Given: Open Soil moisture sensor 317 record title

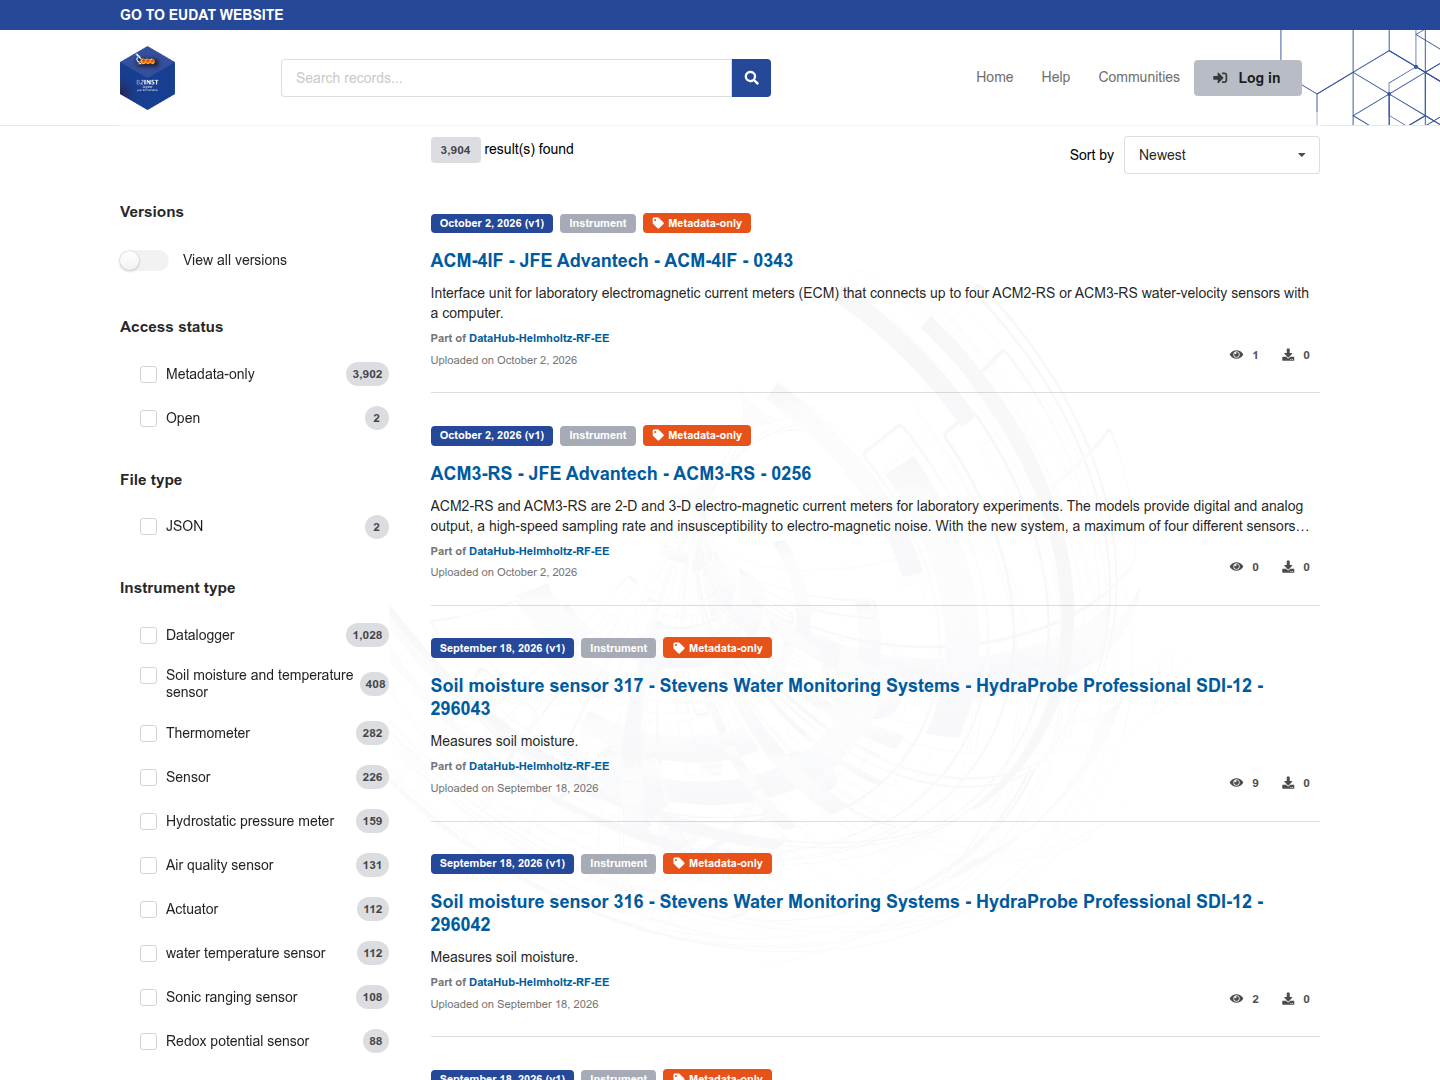Looking at the screenshot, I should coord(847,697).
